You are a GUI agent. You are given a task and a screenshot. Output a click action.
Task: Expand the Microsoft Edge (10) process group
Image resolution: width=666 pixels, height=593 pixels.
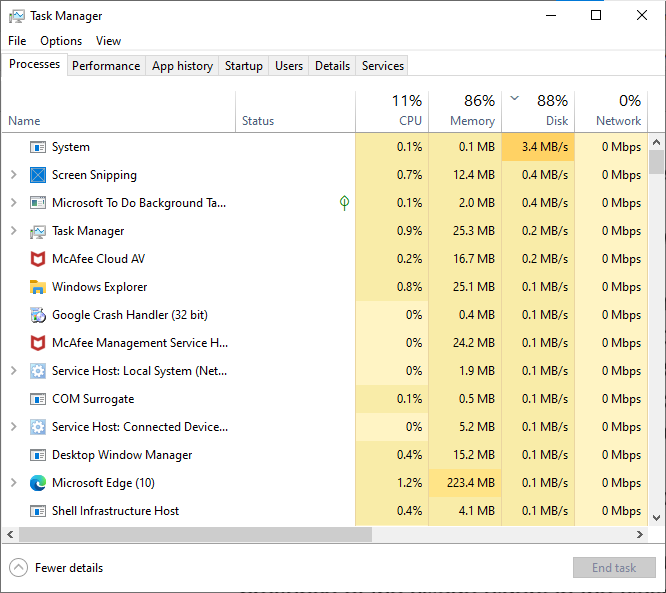click(14, 483)
